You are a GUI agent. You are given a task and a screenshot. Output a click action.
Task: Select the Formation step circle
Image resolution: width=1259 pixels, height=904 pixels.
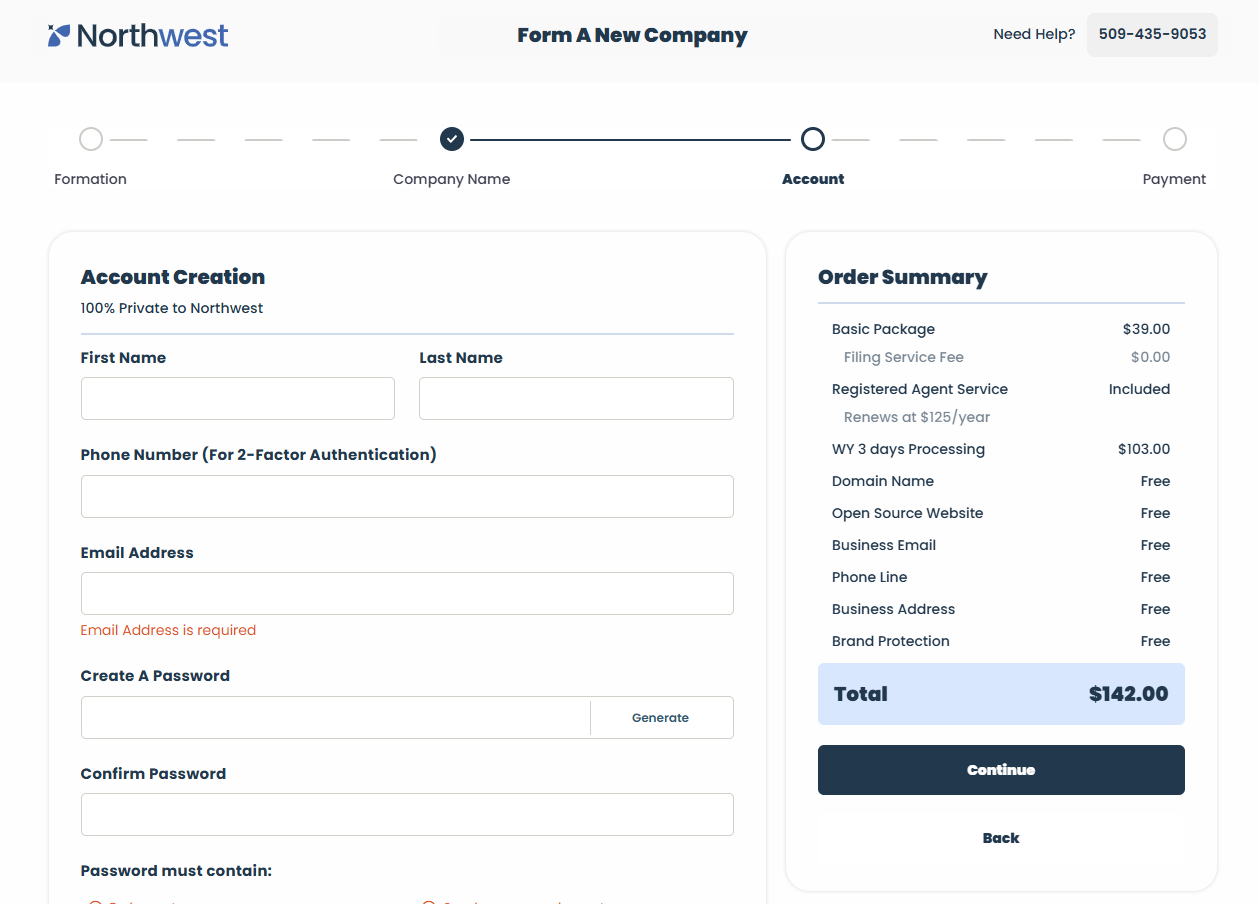[x=91, y=139]
